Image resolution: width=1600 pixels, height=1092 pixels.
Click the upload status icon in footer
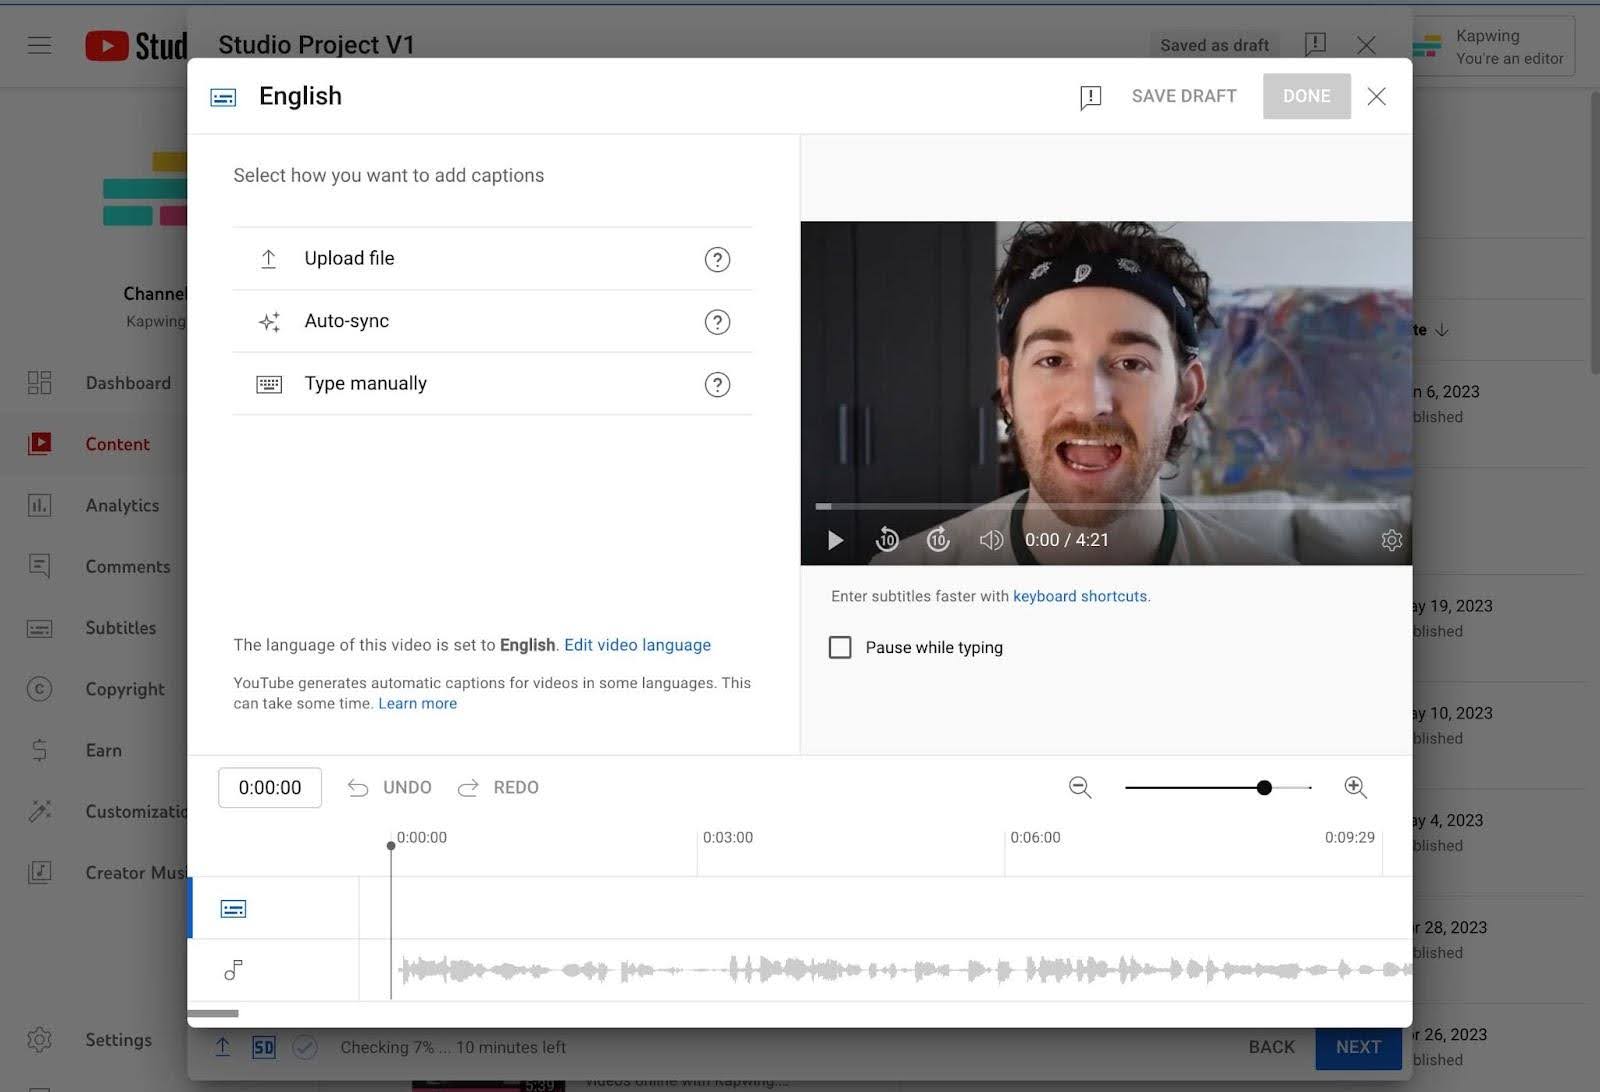tap(222, 1047)
